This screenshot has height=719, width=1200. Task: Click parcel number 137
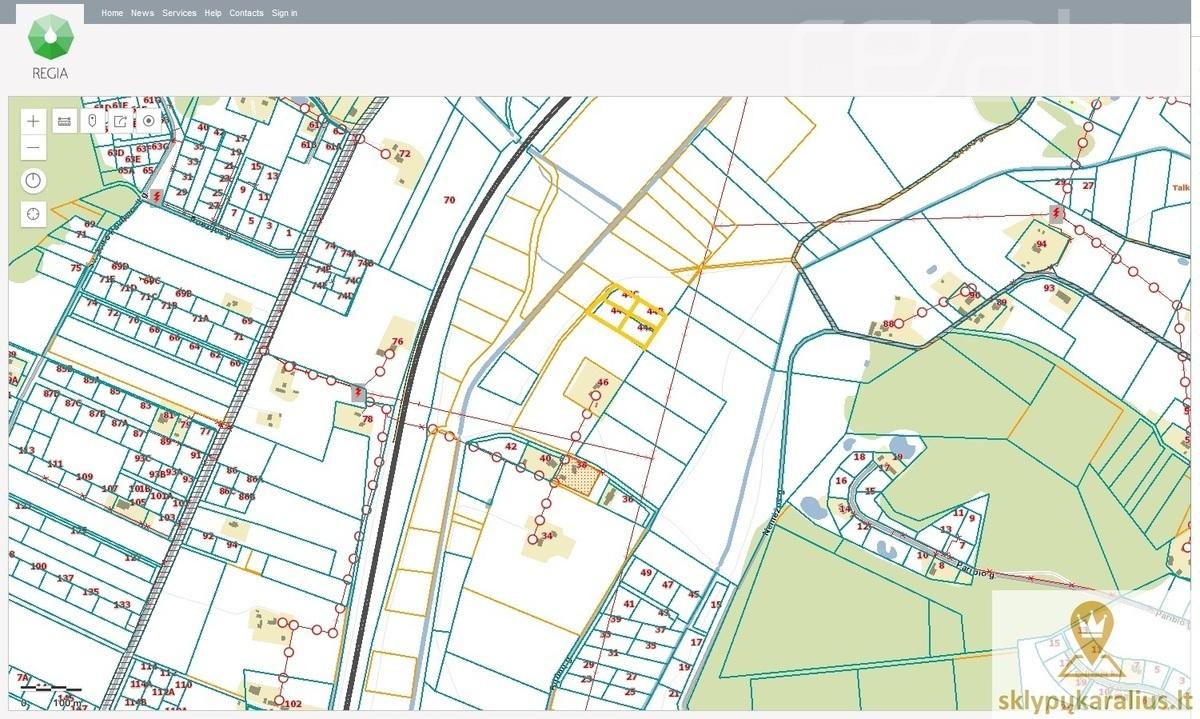(65, 579)
